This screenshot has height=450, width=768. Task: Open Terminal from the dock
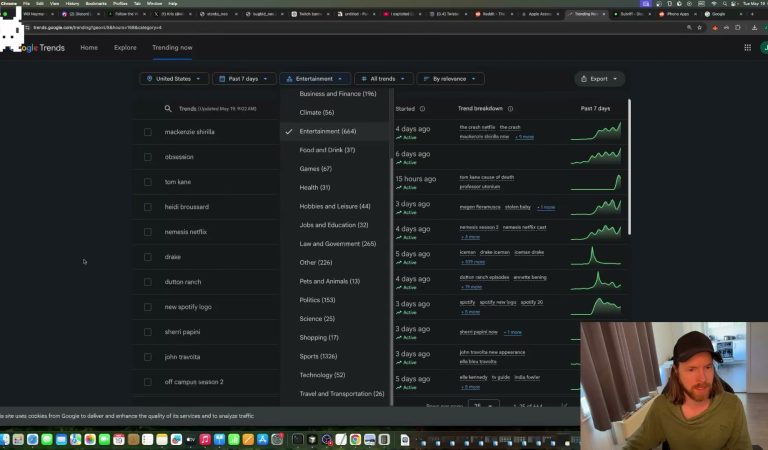pos(297,439)
